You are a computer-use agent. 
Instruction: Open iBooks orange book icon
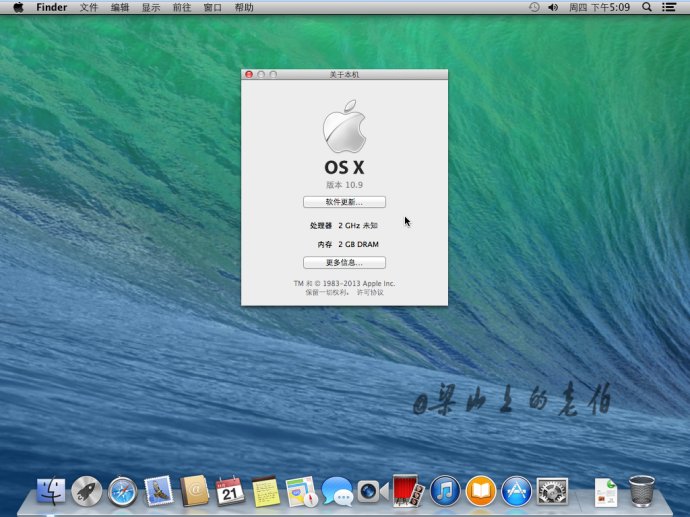tap(481, 491)
